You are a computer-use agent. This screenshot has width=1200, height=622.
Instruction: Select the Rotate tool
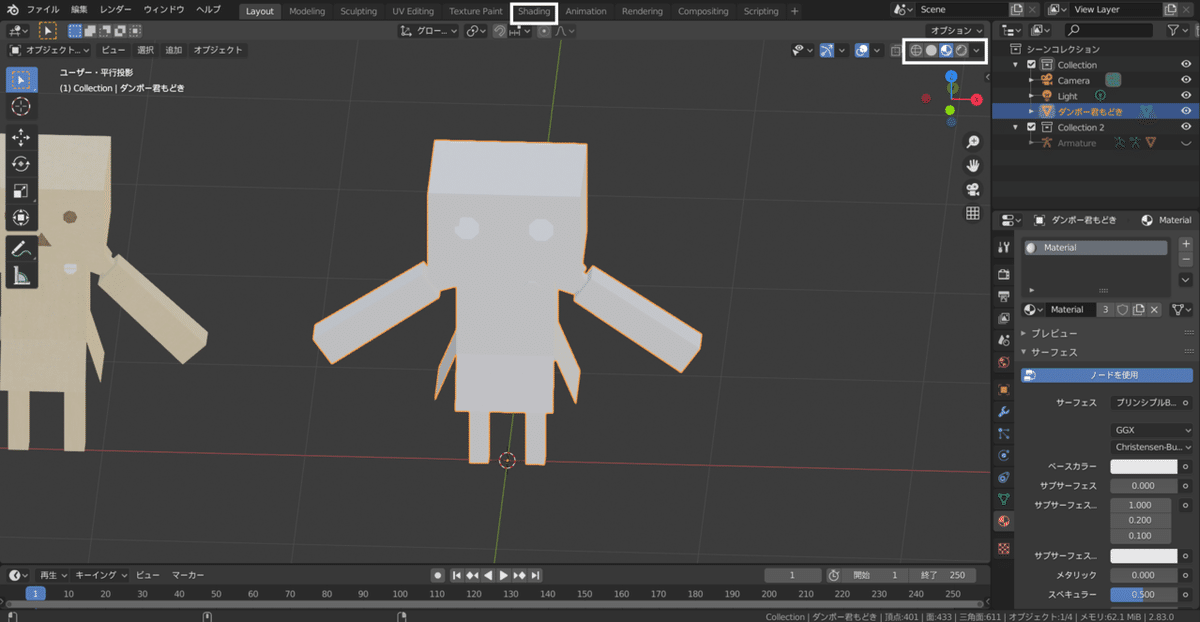21,164
